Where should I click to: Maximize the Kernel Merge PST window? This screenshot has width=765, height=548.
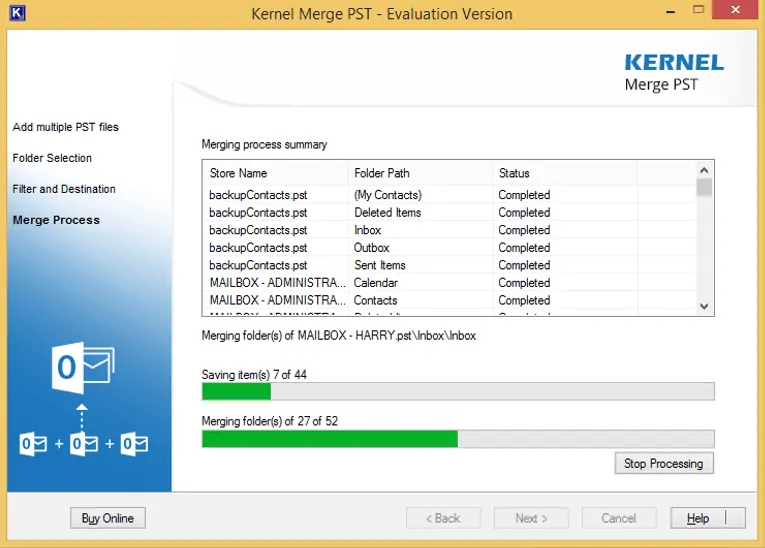698,10
